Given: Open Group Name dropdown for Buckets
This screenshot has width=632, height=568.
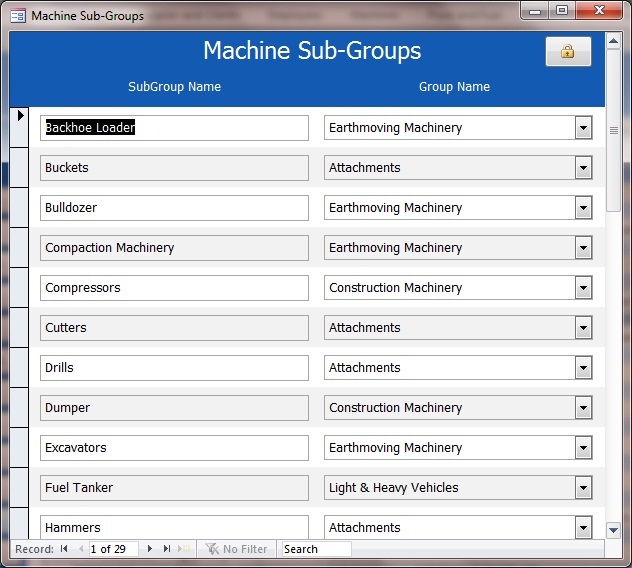Looking at the screenshot, I should coord(583,168).
